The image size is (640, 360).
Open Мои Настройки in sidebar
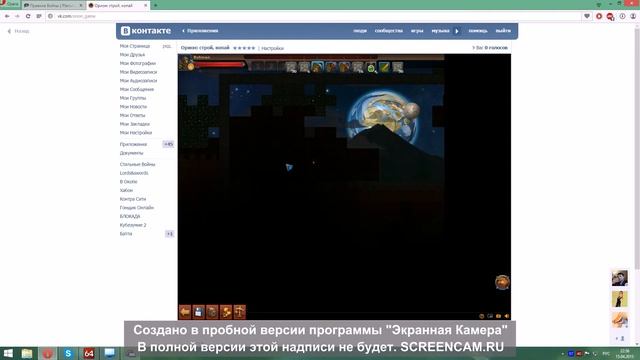pos(136,133)
